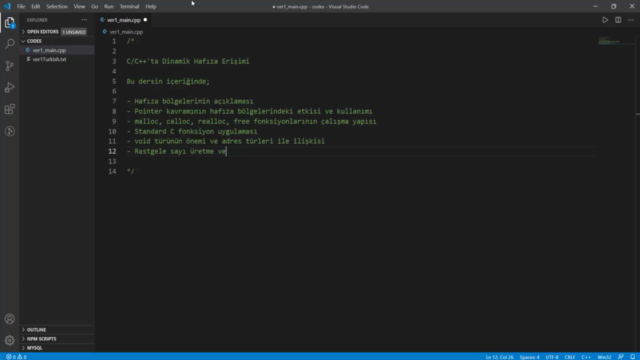The image size is (640, 360).
Task: Click the line beginning "- void türünün önemi"
Action: pos(226,141)
